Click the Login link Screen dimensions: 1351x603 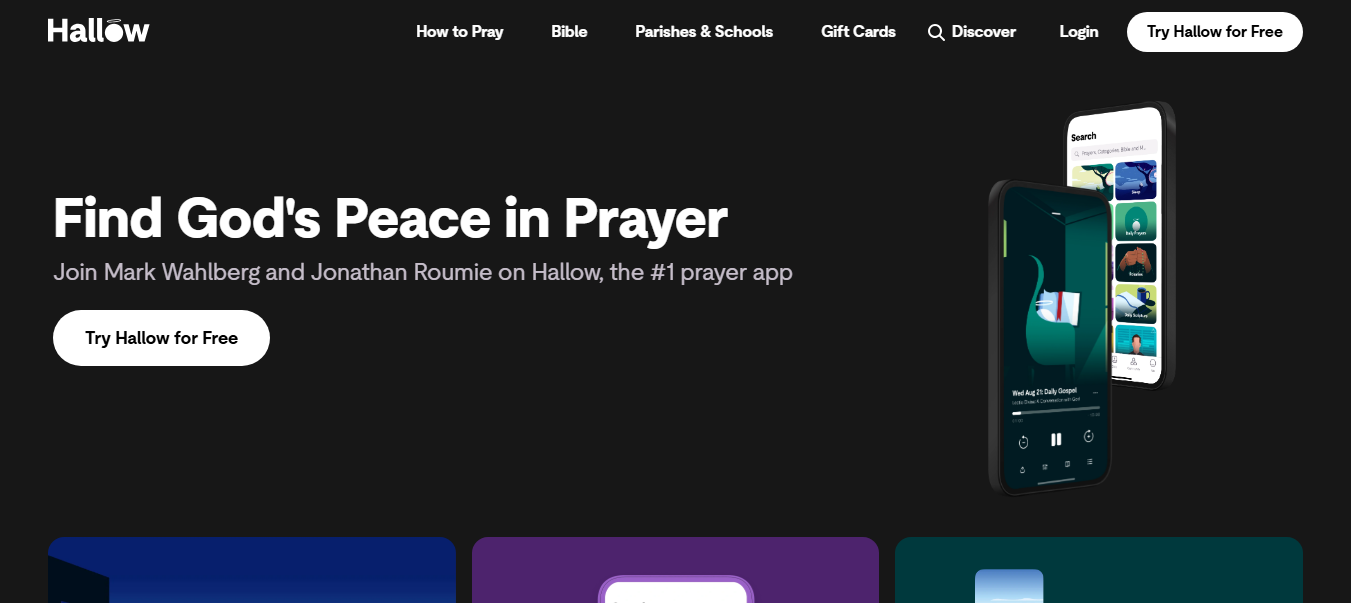[x=1078, y=32]
